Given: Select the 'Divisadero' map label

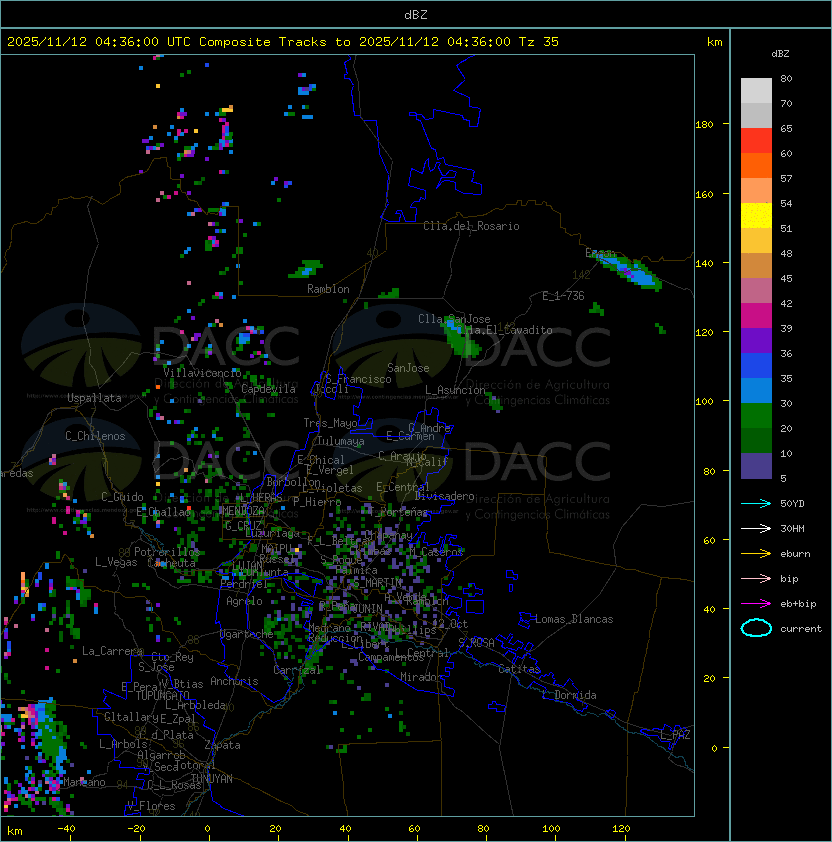Looking at the screenshot, I should point(444,496).
